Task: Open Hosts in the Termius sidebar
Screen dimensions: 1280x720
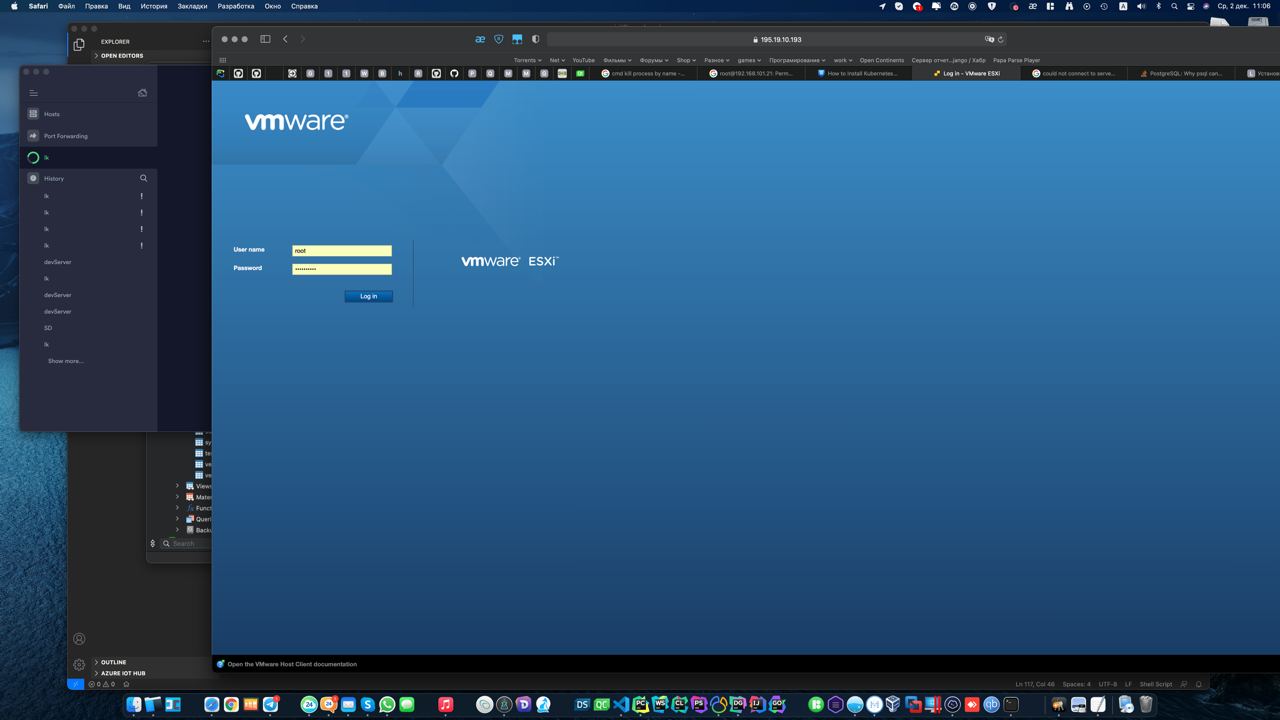Action: click(x=88, y=114)
